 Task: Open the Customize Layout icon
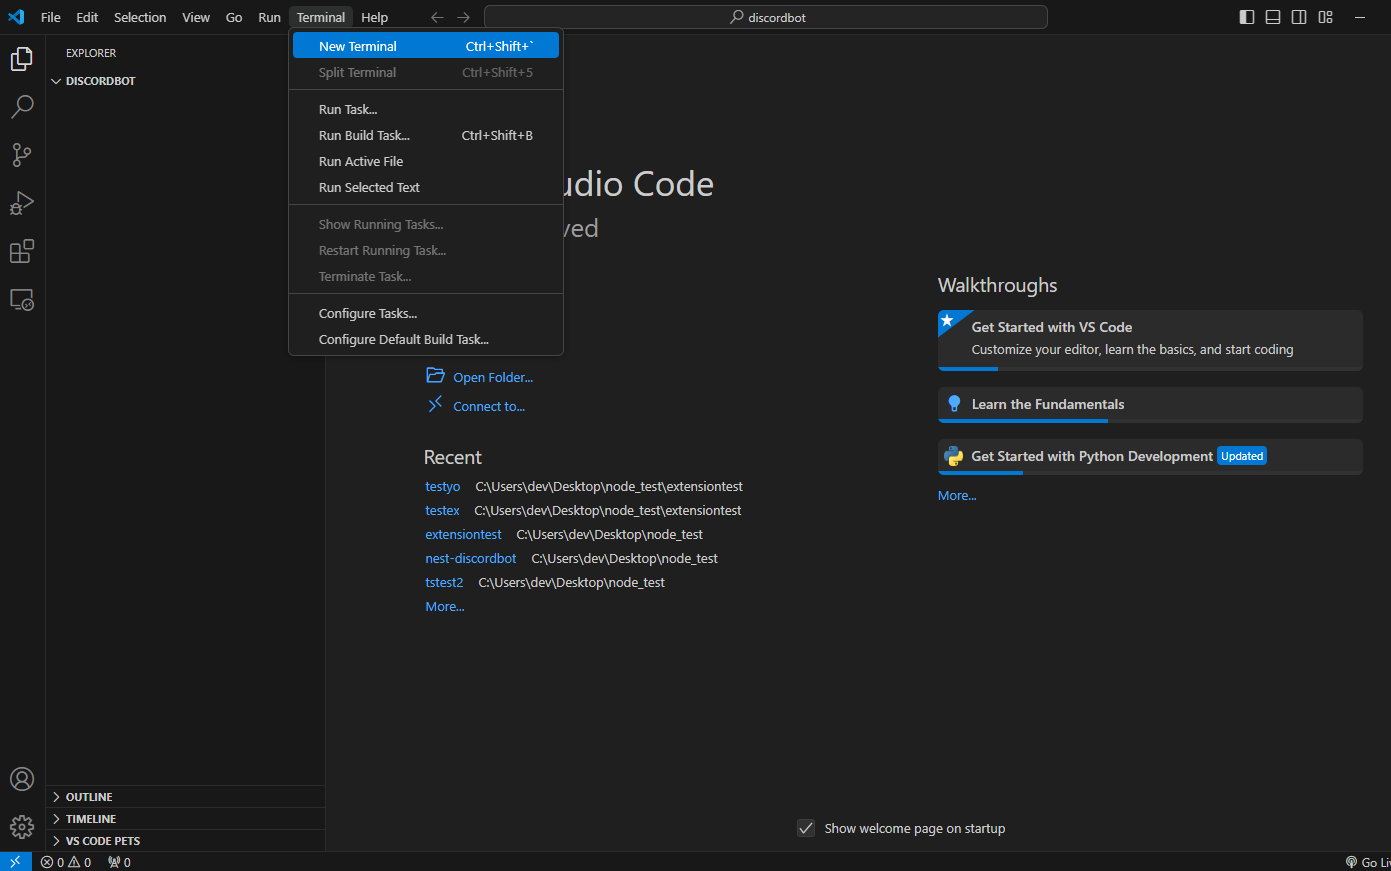pos(1326,17)
